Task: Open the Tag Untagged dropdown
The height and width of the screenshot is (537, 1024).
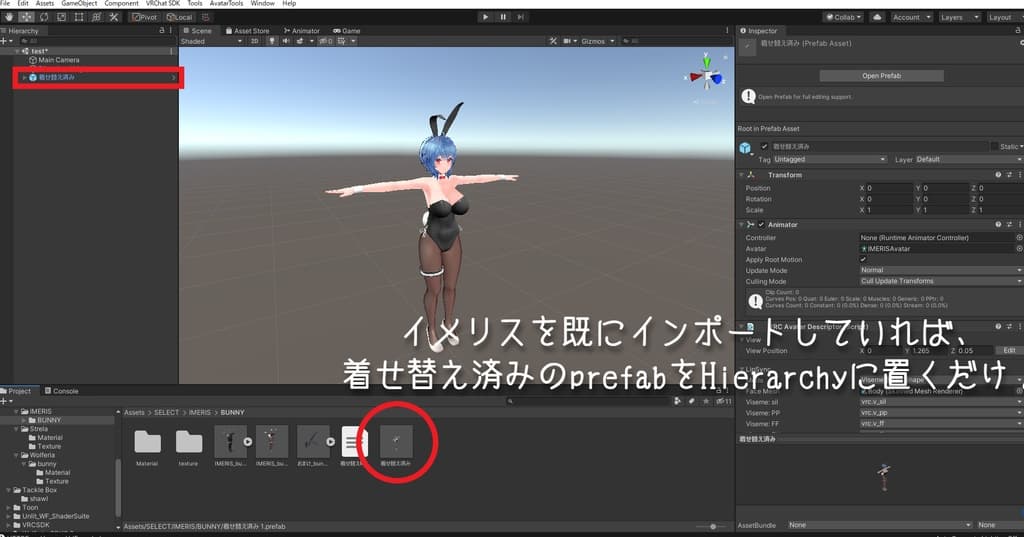Action: coord(829,159)
